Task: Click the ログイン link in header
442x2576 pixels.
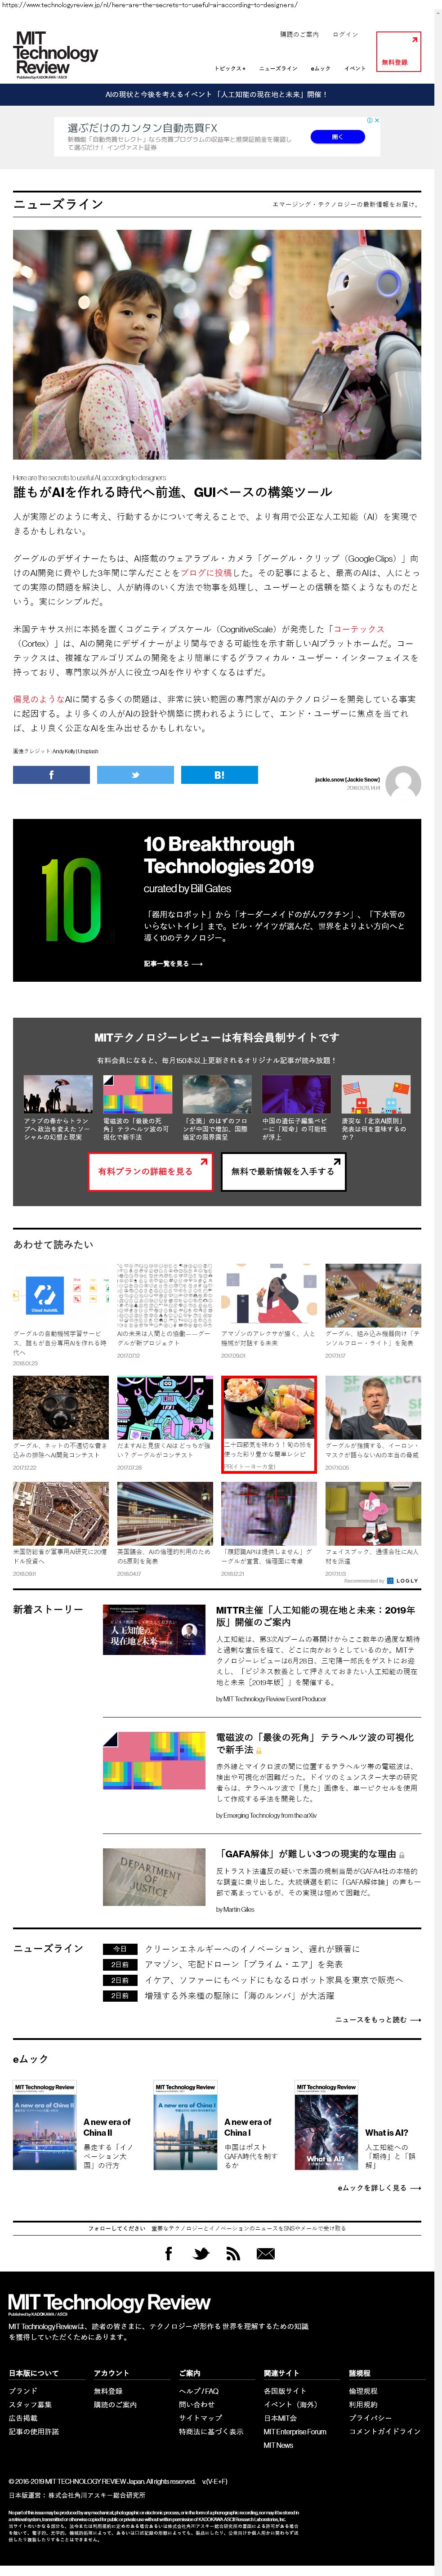Action: click(x=345, y=34)
